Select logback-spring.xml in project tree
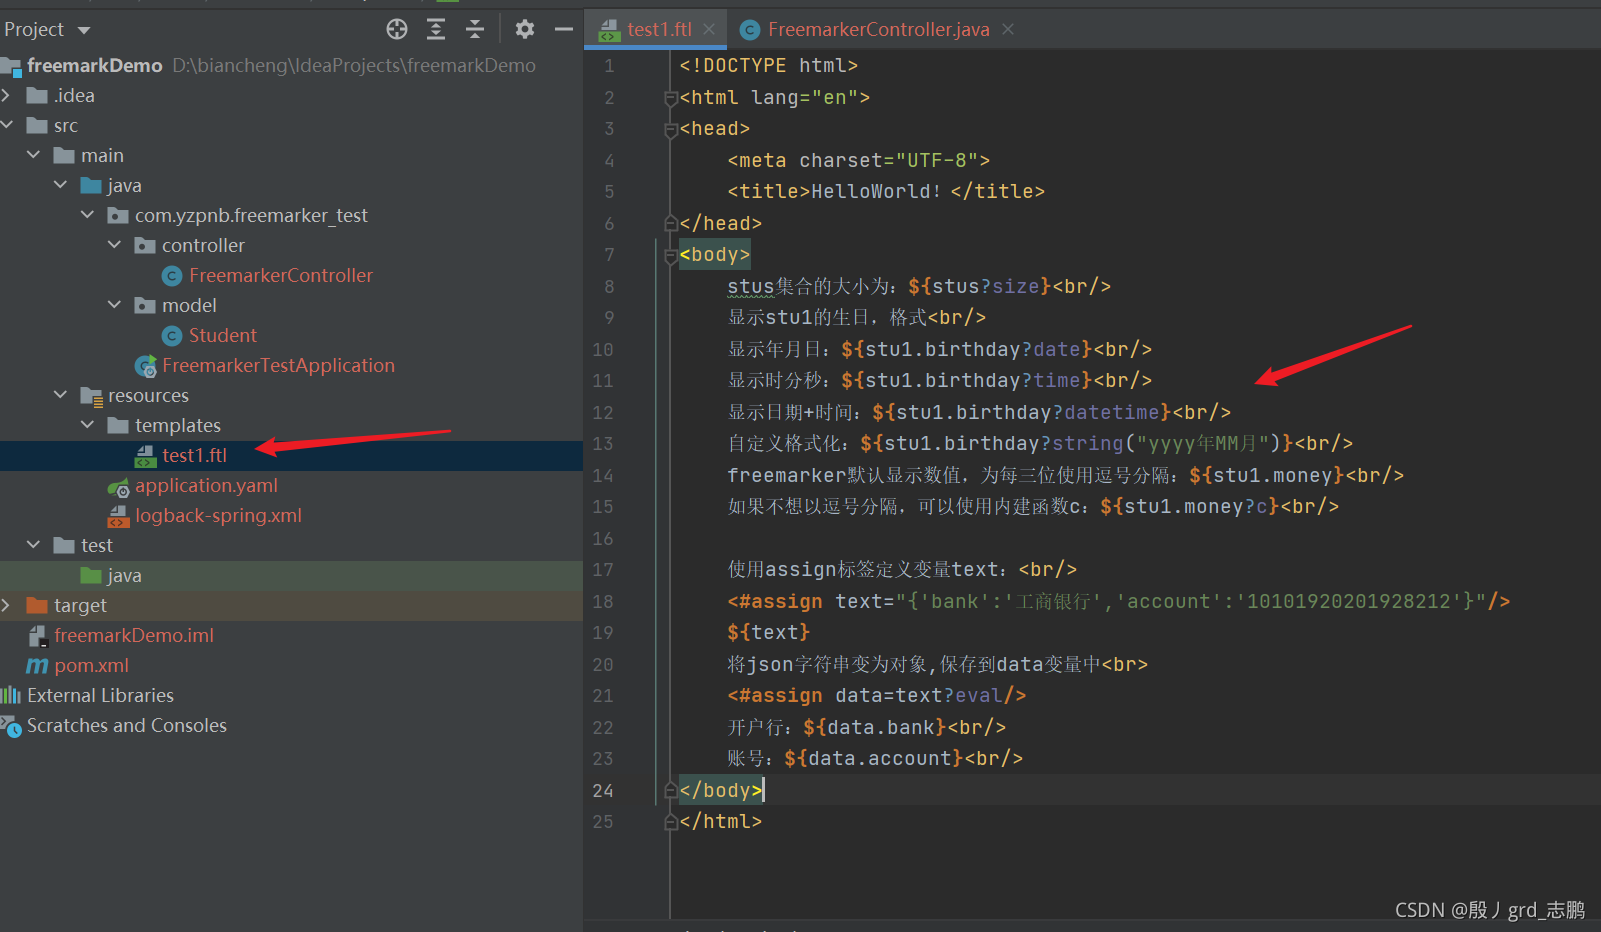This screenshot has width=1601, height=932. coord(218,515)
